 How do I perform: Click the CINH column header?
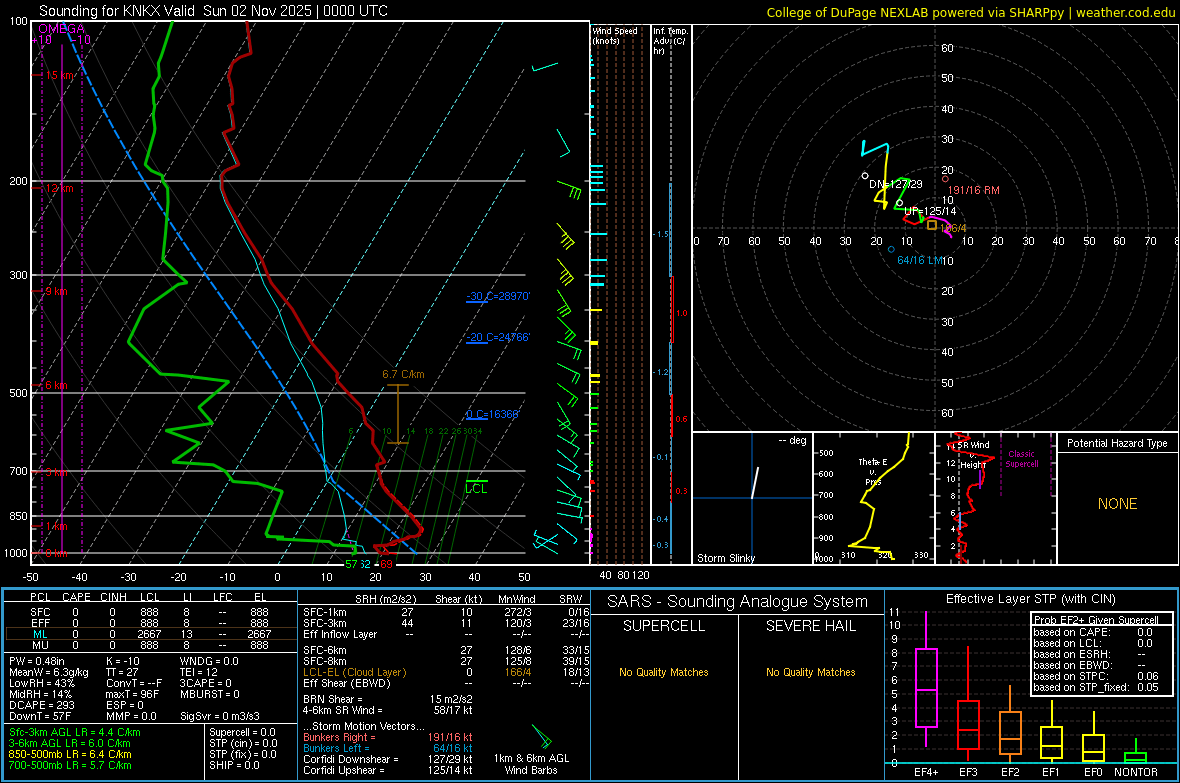(x=114, y=597)
